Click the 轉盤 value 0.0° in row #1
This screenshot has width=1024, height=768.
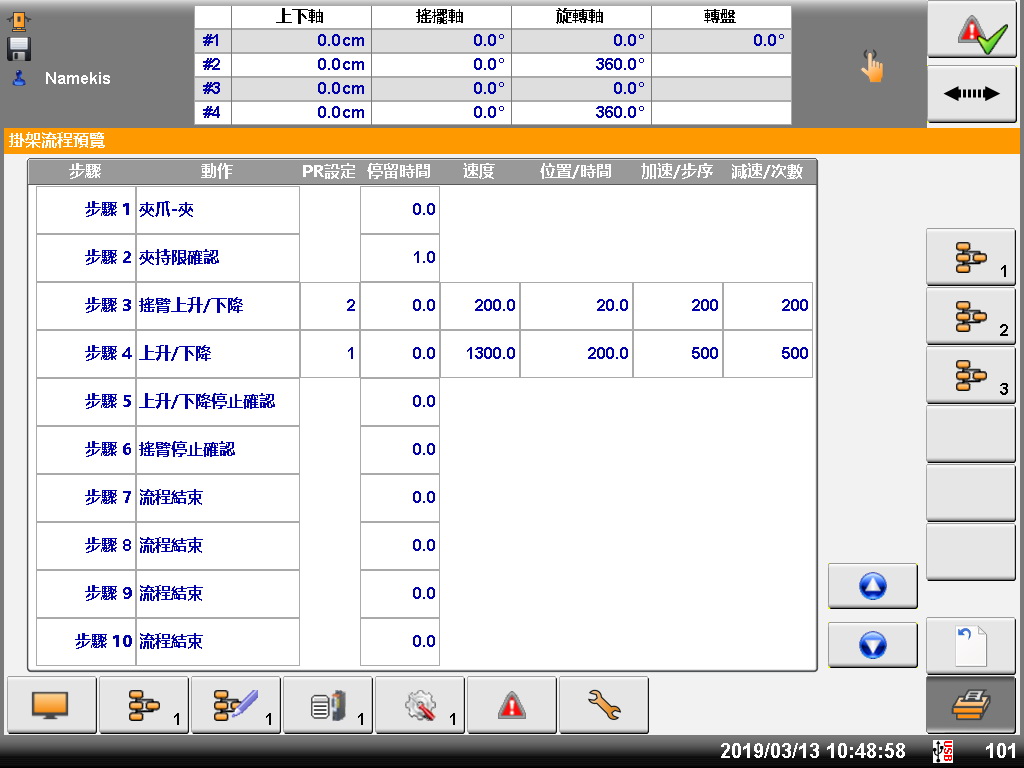(x=721, y=40)
